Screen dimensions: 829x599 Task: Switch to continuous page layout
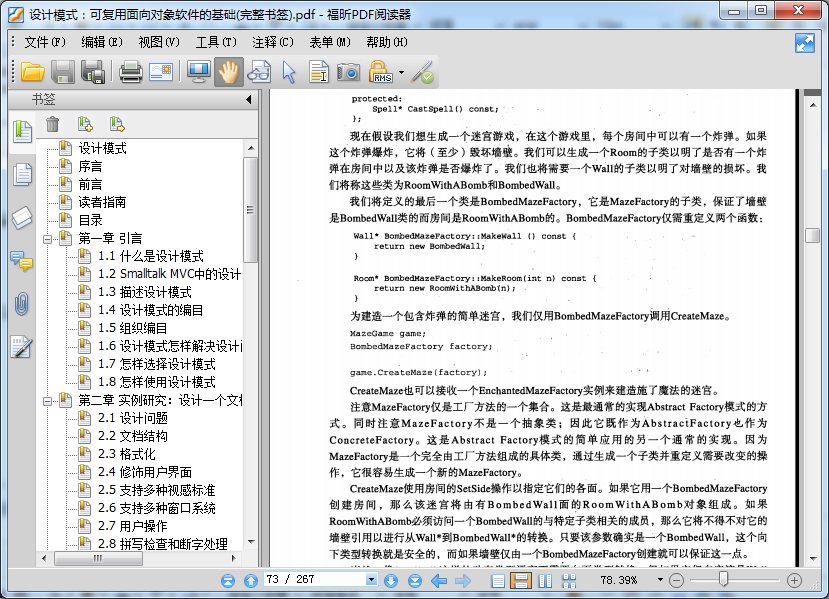[521, 580]
